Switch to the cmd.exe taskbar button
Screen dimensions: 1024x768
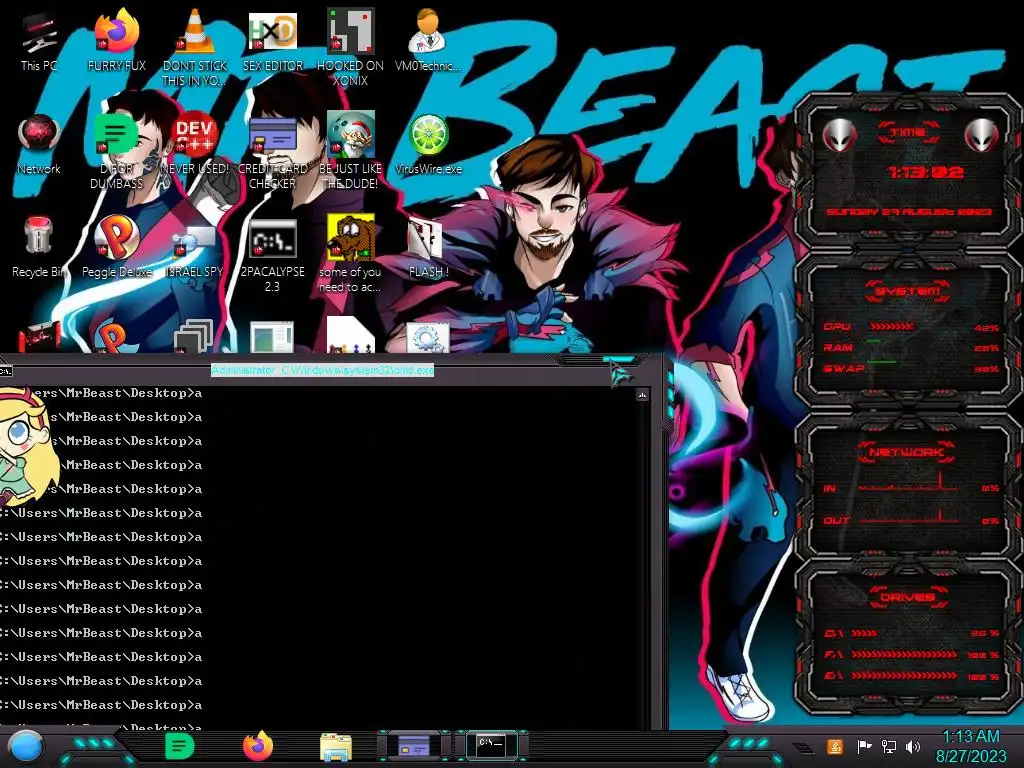[x=491, y=746]
